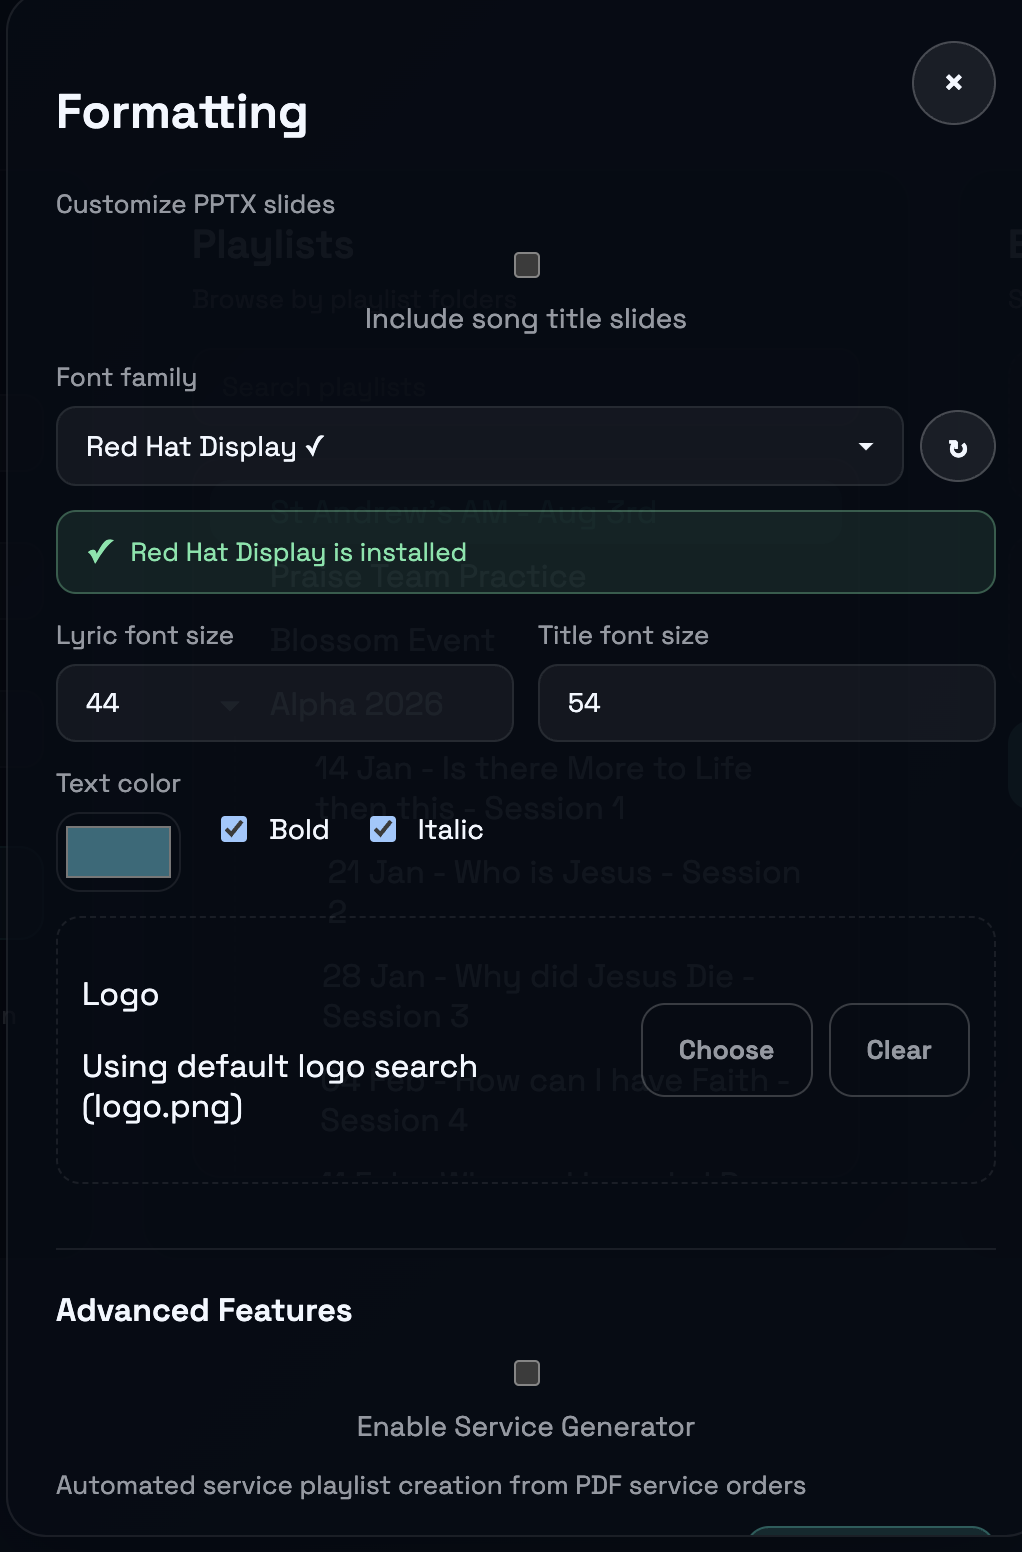The image size is (1022, 1552).
Task: Open the Font family dropdown
Action: pyautogui.click(x=478, y=447)
